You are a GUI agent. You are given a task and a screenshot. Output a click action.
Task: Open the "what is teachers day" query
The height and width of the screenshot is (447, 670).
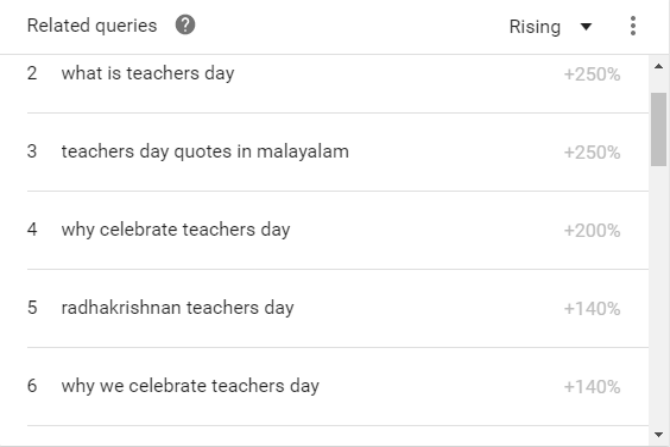(x=148, y=73)
